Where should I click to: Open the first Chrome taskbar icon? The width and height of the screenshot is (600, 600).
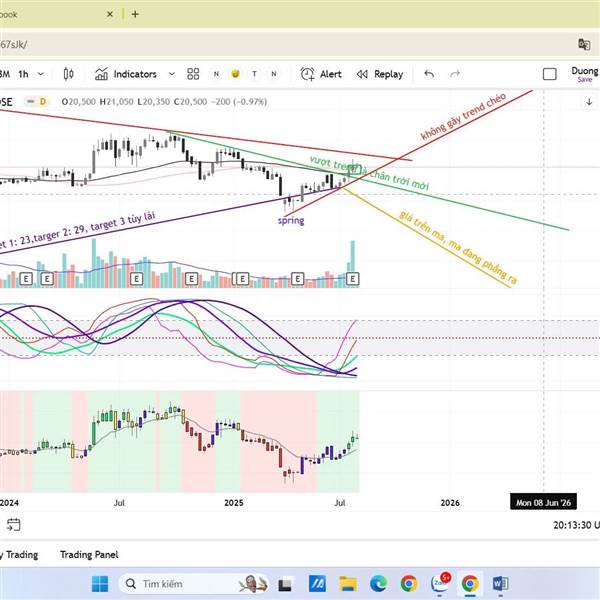coord(409,584)
